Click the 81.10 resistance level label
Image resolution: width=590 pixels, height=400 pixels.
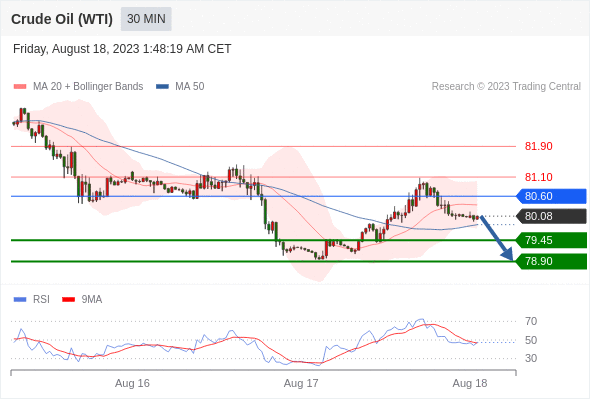click(x=538, y=177)
